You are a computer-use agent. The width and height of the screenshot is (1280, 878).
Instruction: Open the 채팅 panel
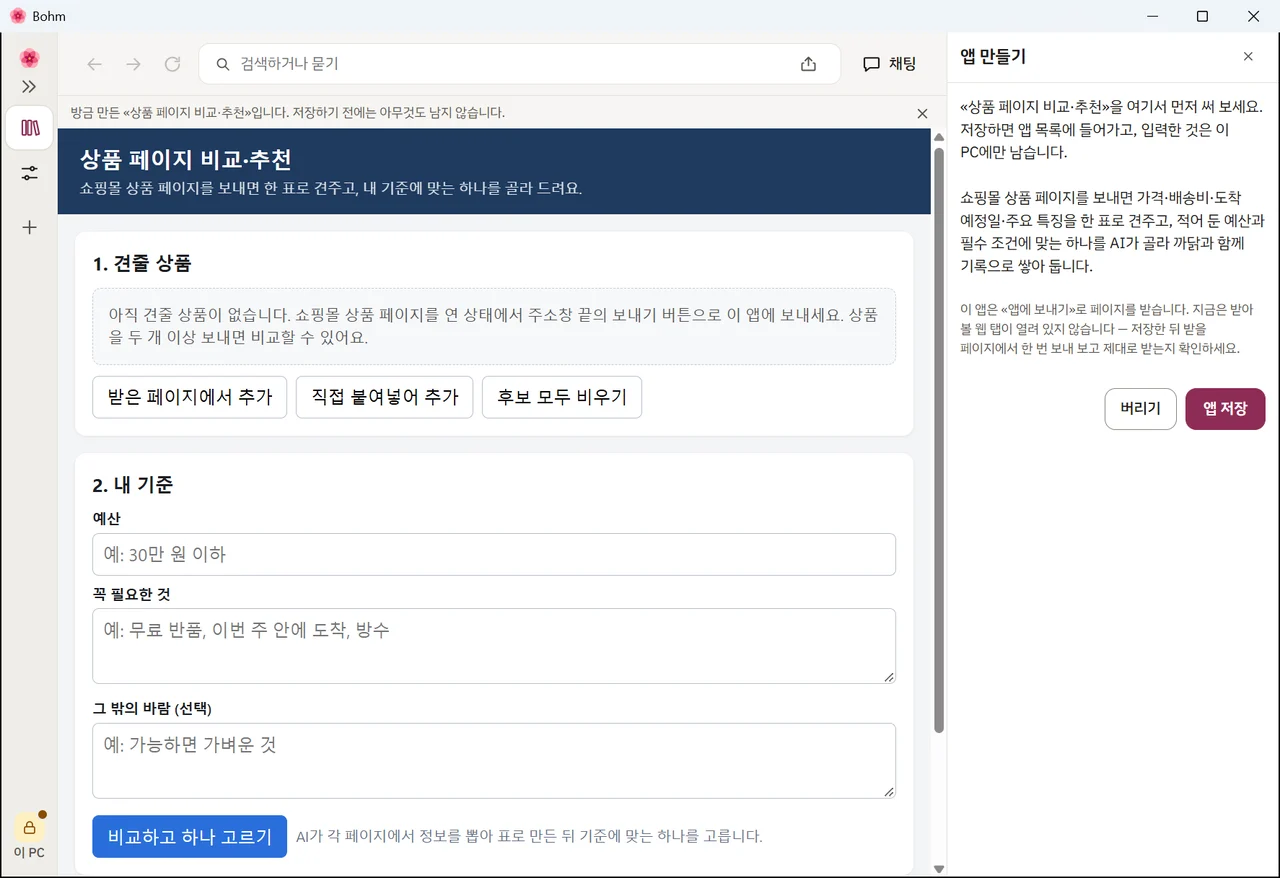889,64
